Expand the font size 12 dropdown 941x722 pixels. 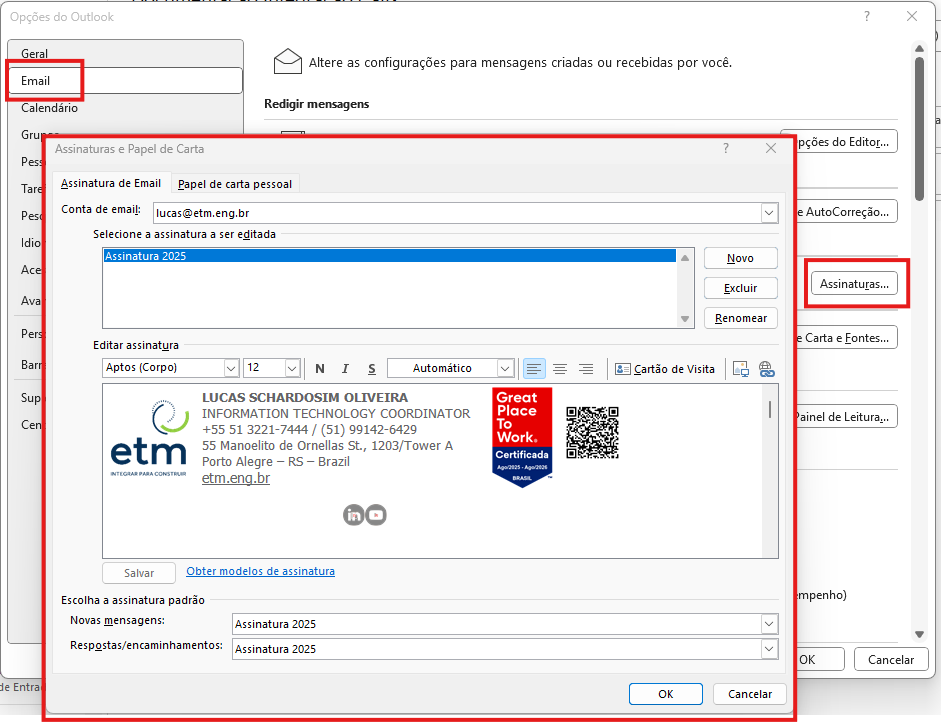pyautogui.click(x=292, y=368)
